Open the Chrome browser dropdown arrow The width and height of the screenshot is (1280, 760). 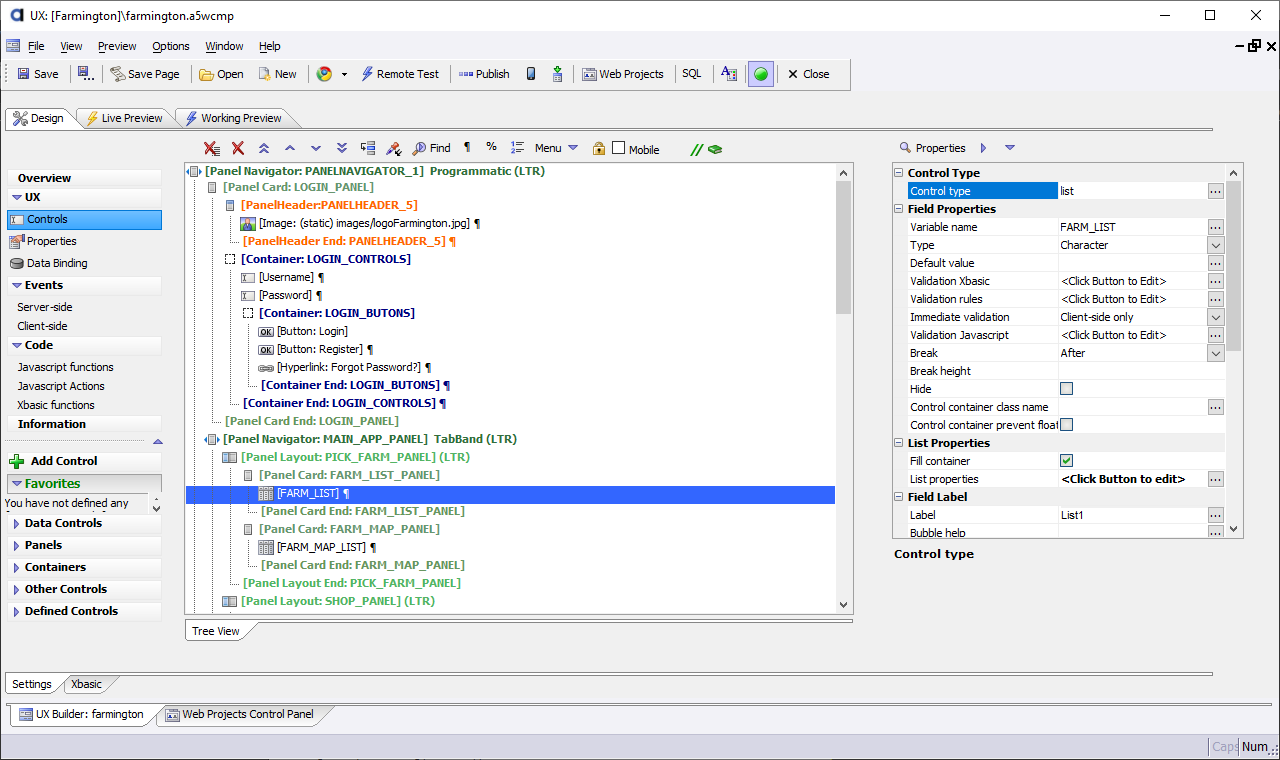344,74
